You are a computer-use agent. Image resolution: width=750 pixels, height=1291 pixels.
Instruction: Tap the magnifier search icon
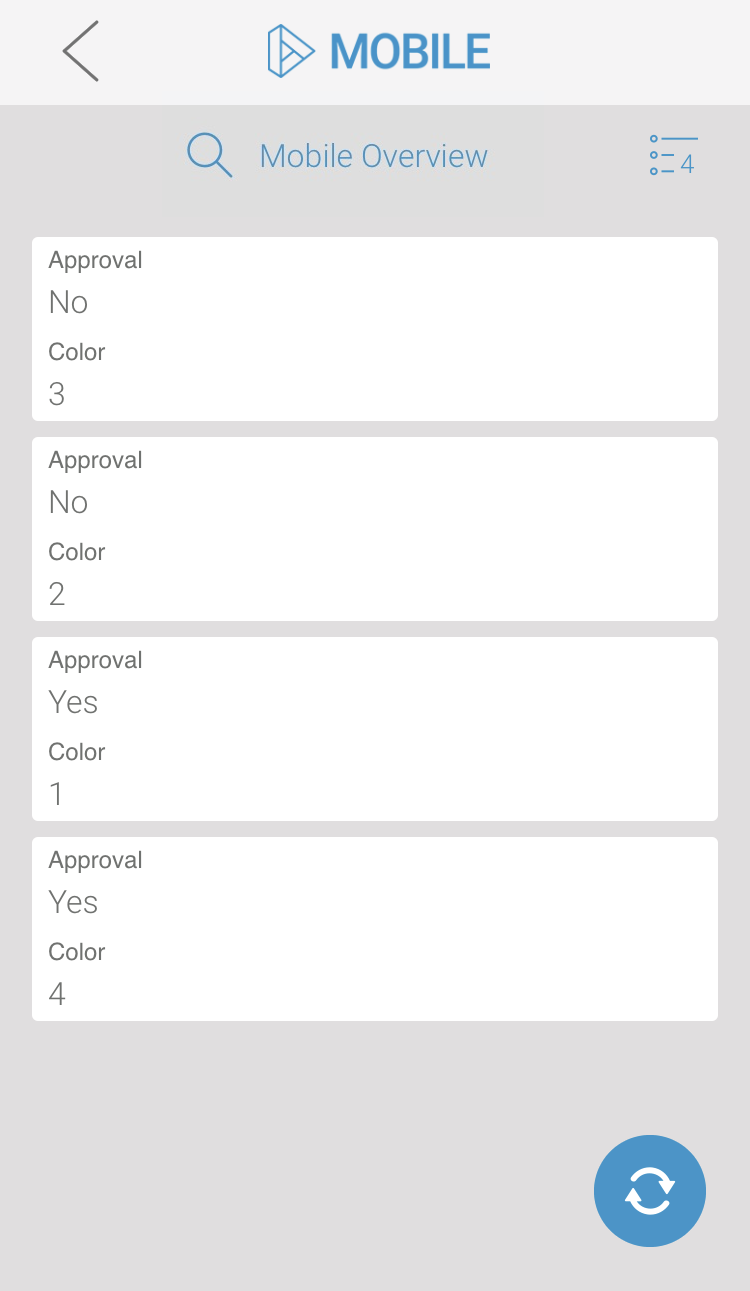[209, 155]
